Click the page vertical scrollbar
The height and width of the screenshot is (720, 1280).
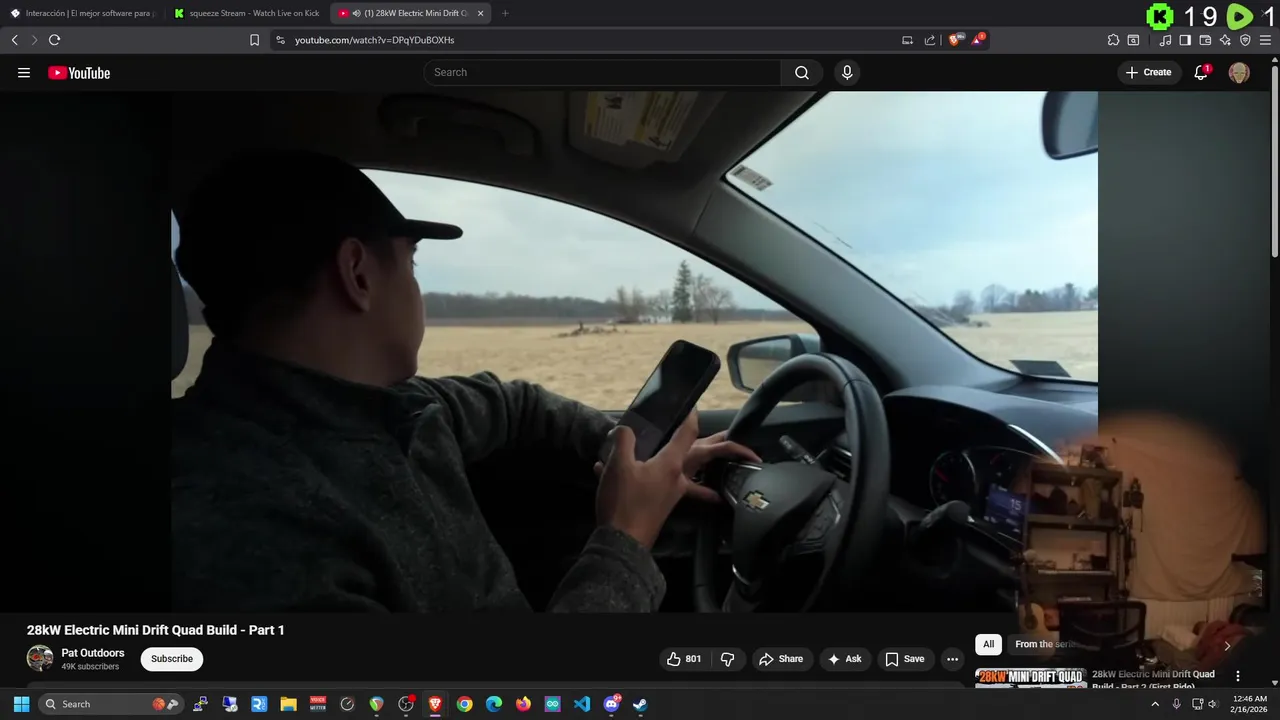(1274, 160)
